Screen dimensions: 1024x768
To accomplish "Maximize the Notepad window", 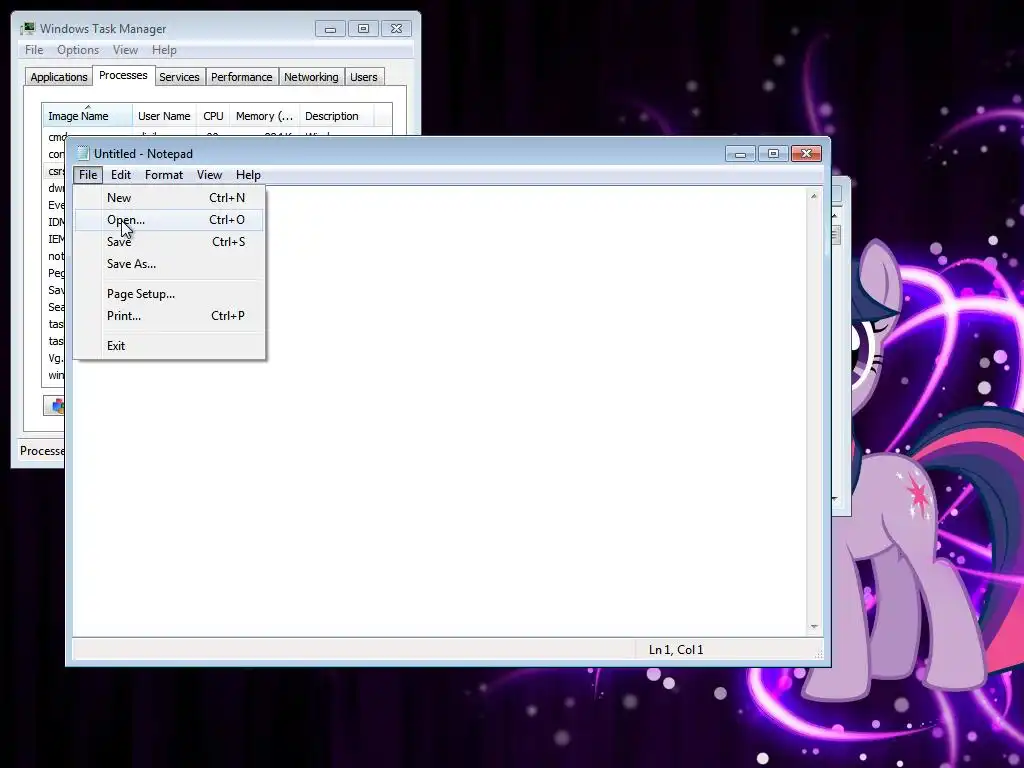I will pyautogui.click(x=773, y=154).
